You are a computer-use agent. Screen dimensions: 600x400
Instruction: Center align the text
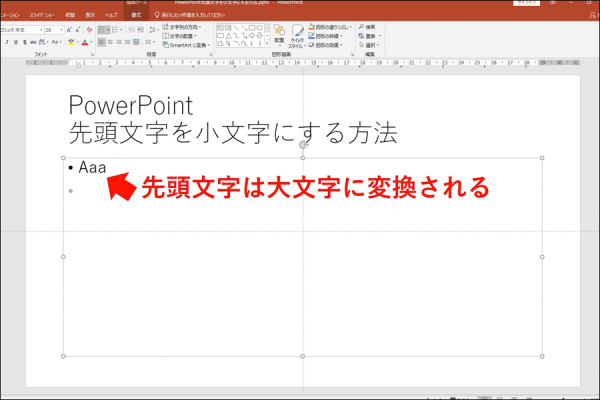110,42
